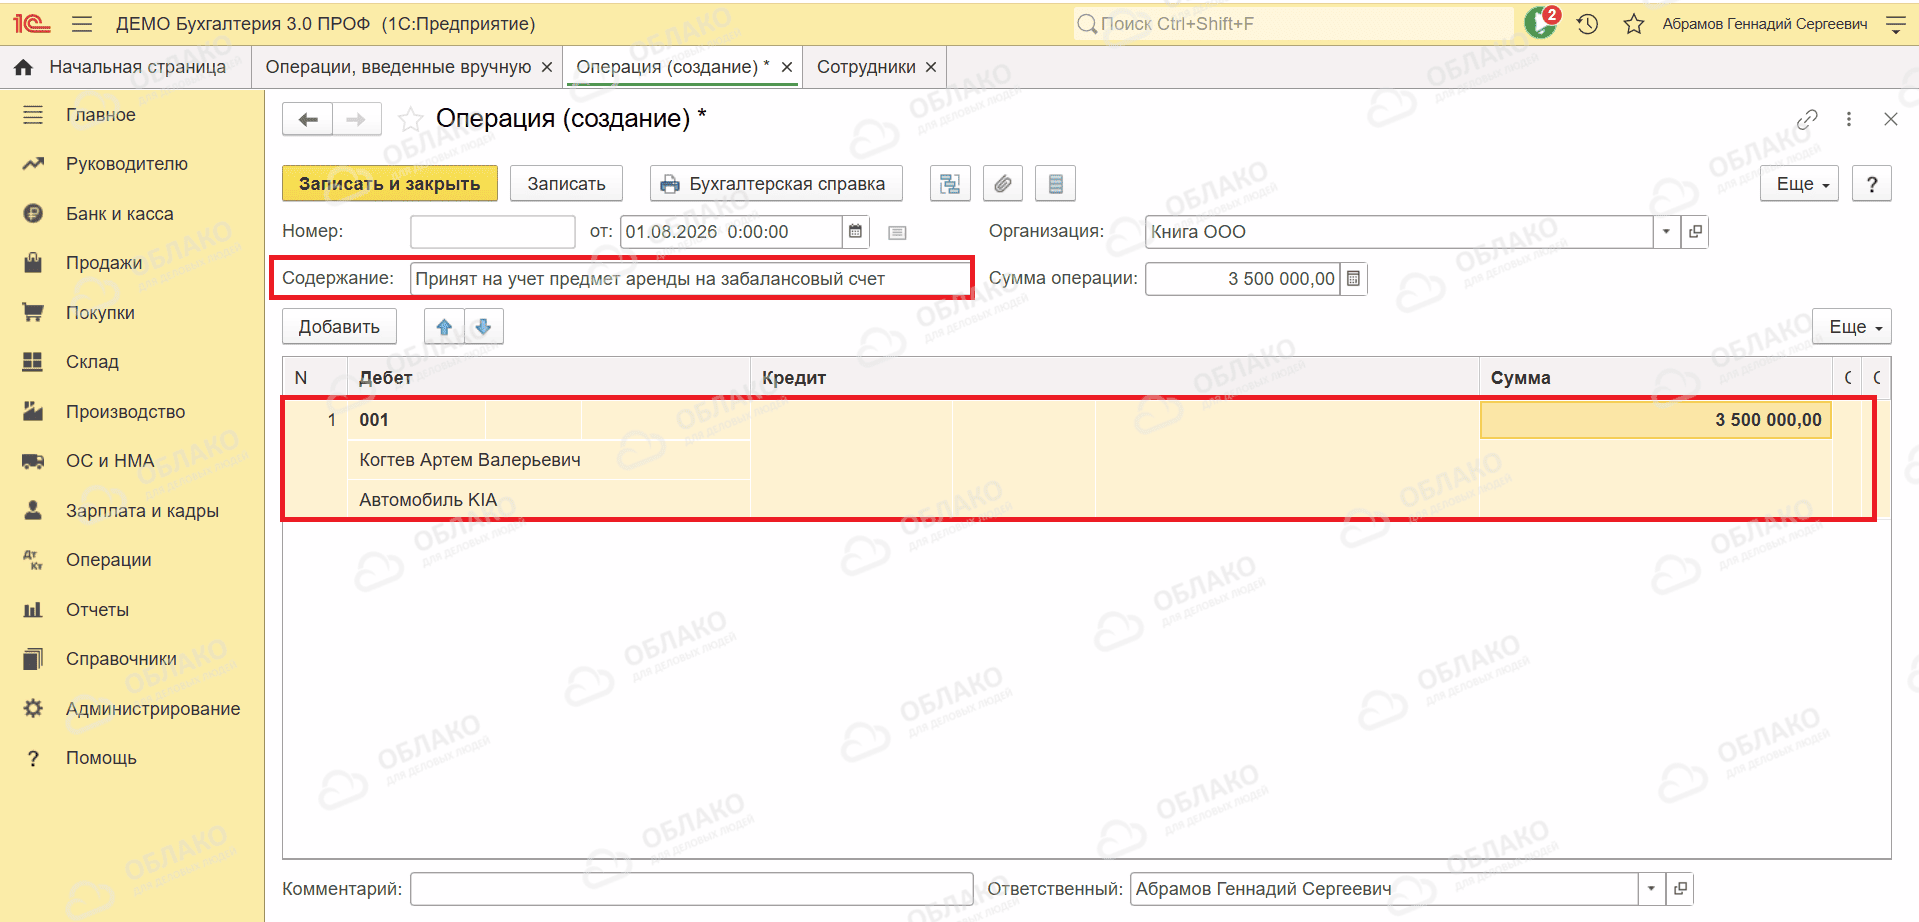Open the Помощь section
1919x922 pixels.
(x=132, y=758)
